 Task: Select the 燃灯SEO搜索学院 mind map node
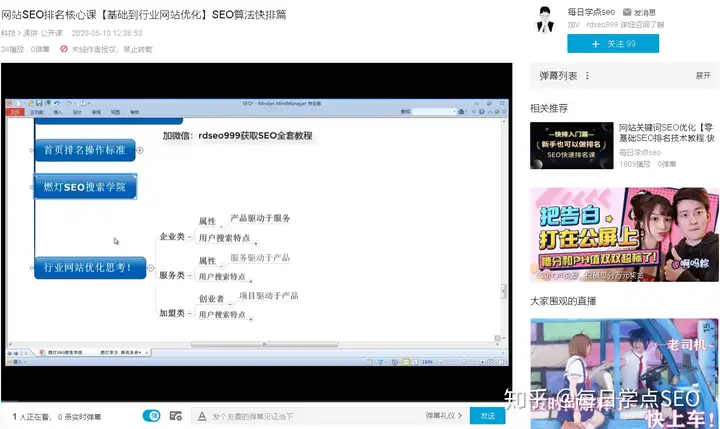coord(85,186)
